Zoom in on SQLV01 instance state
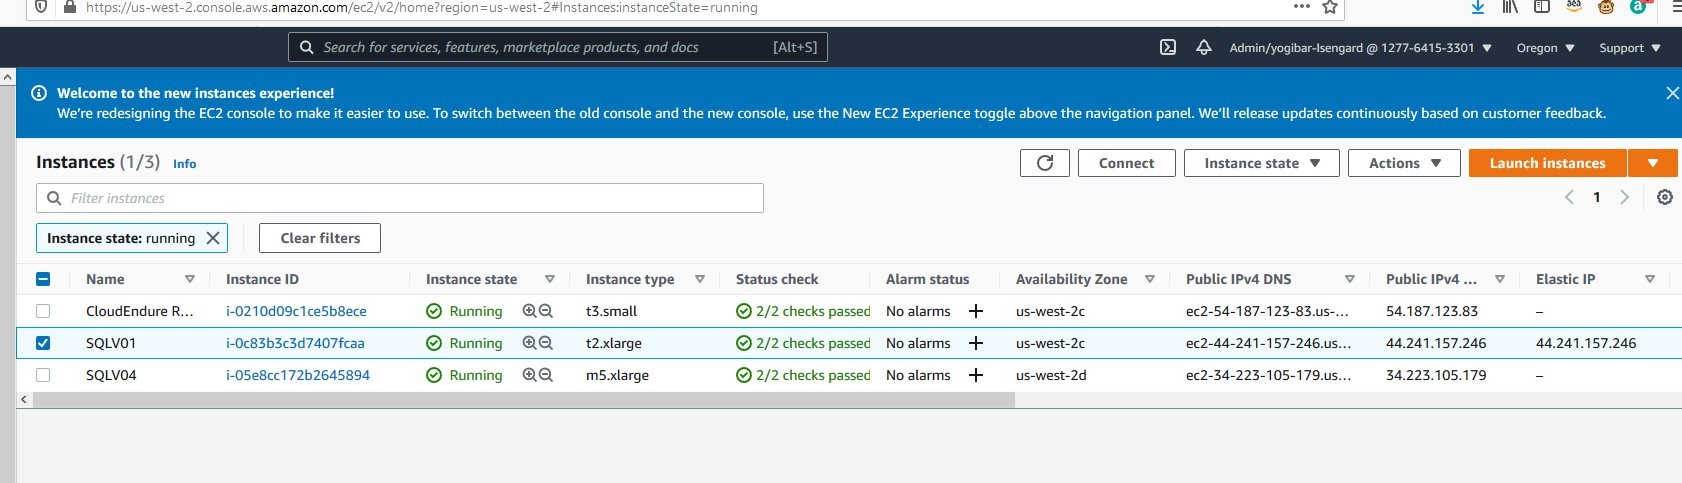 tap(529, 343)
